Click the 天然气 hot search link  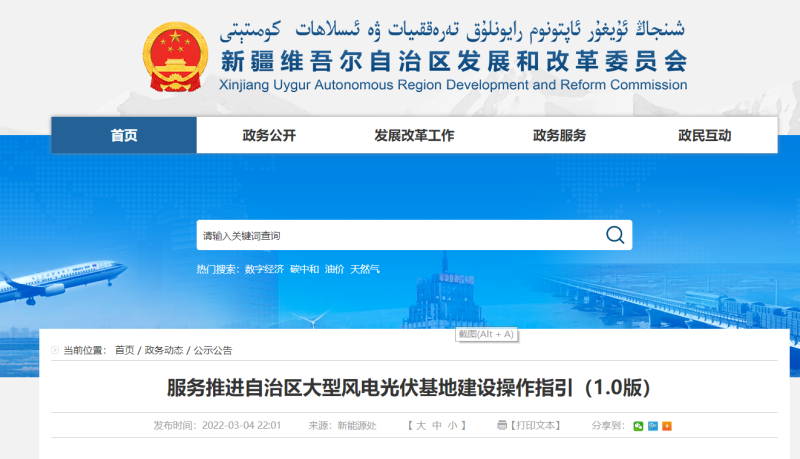(364, 269)
